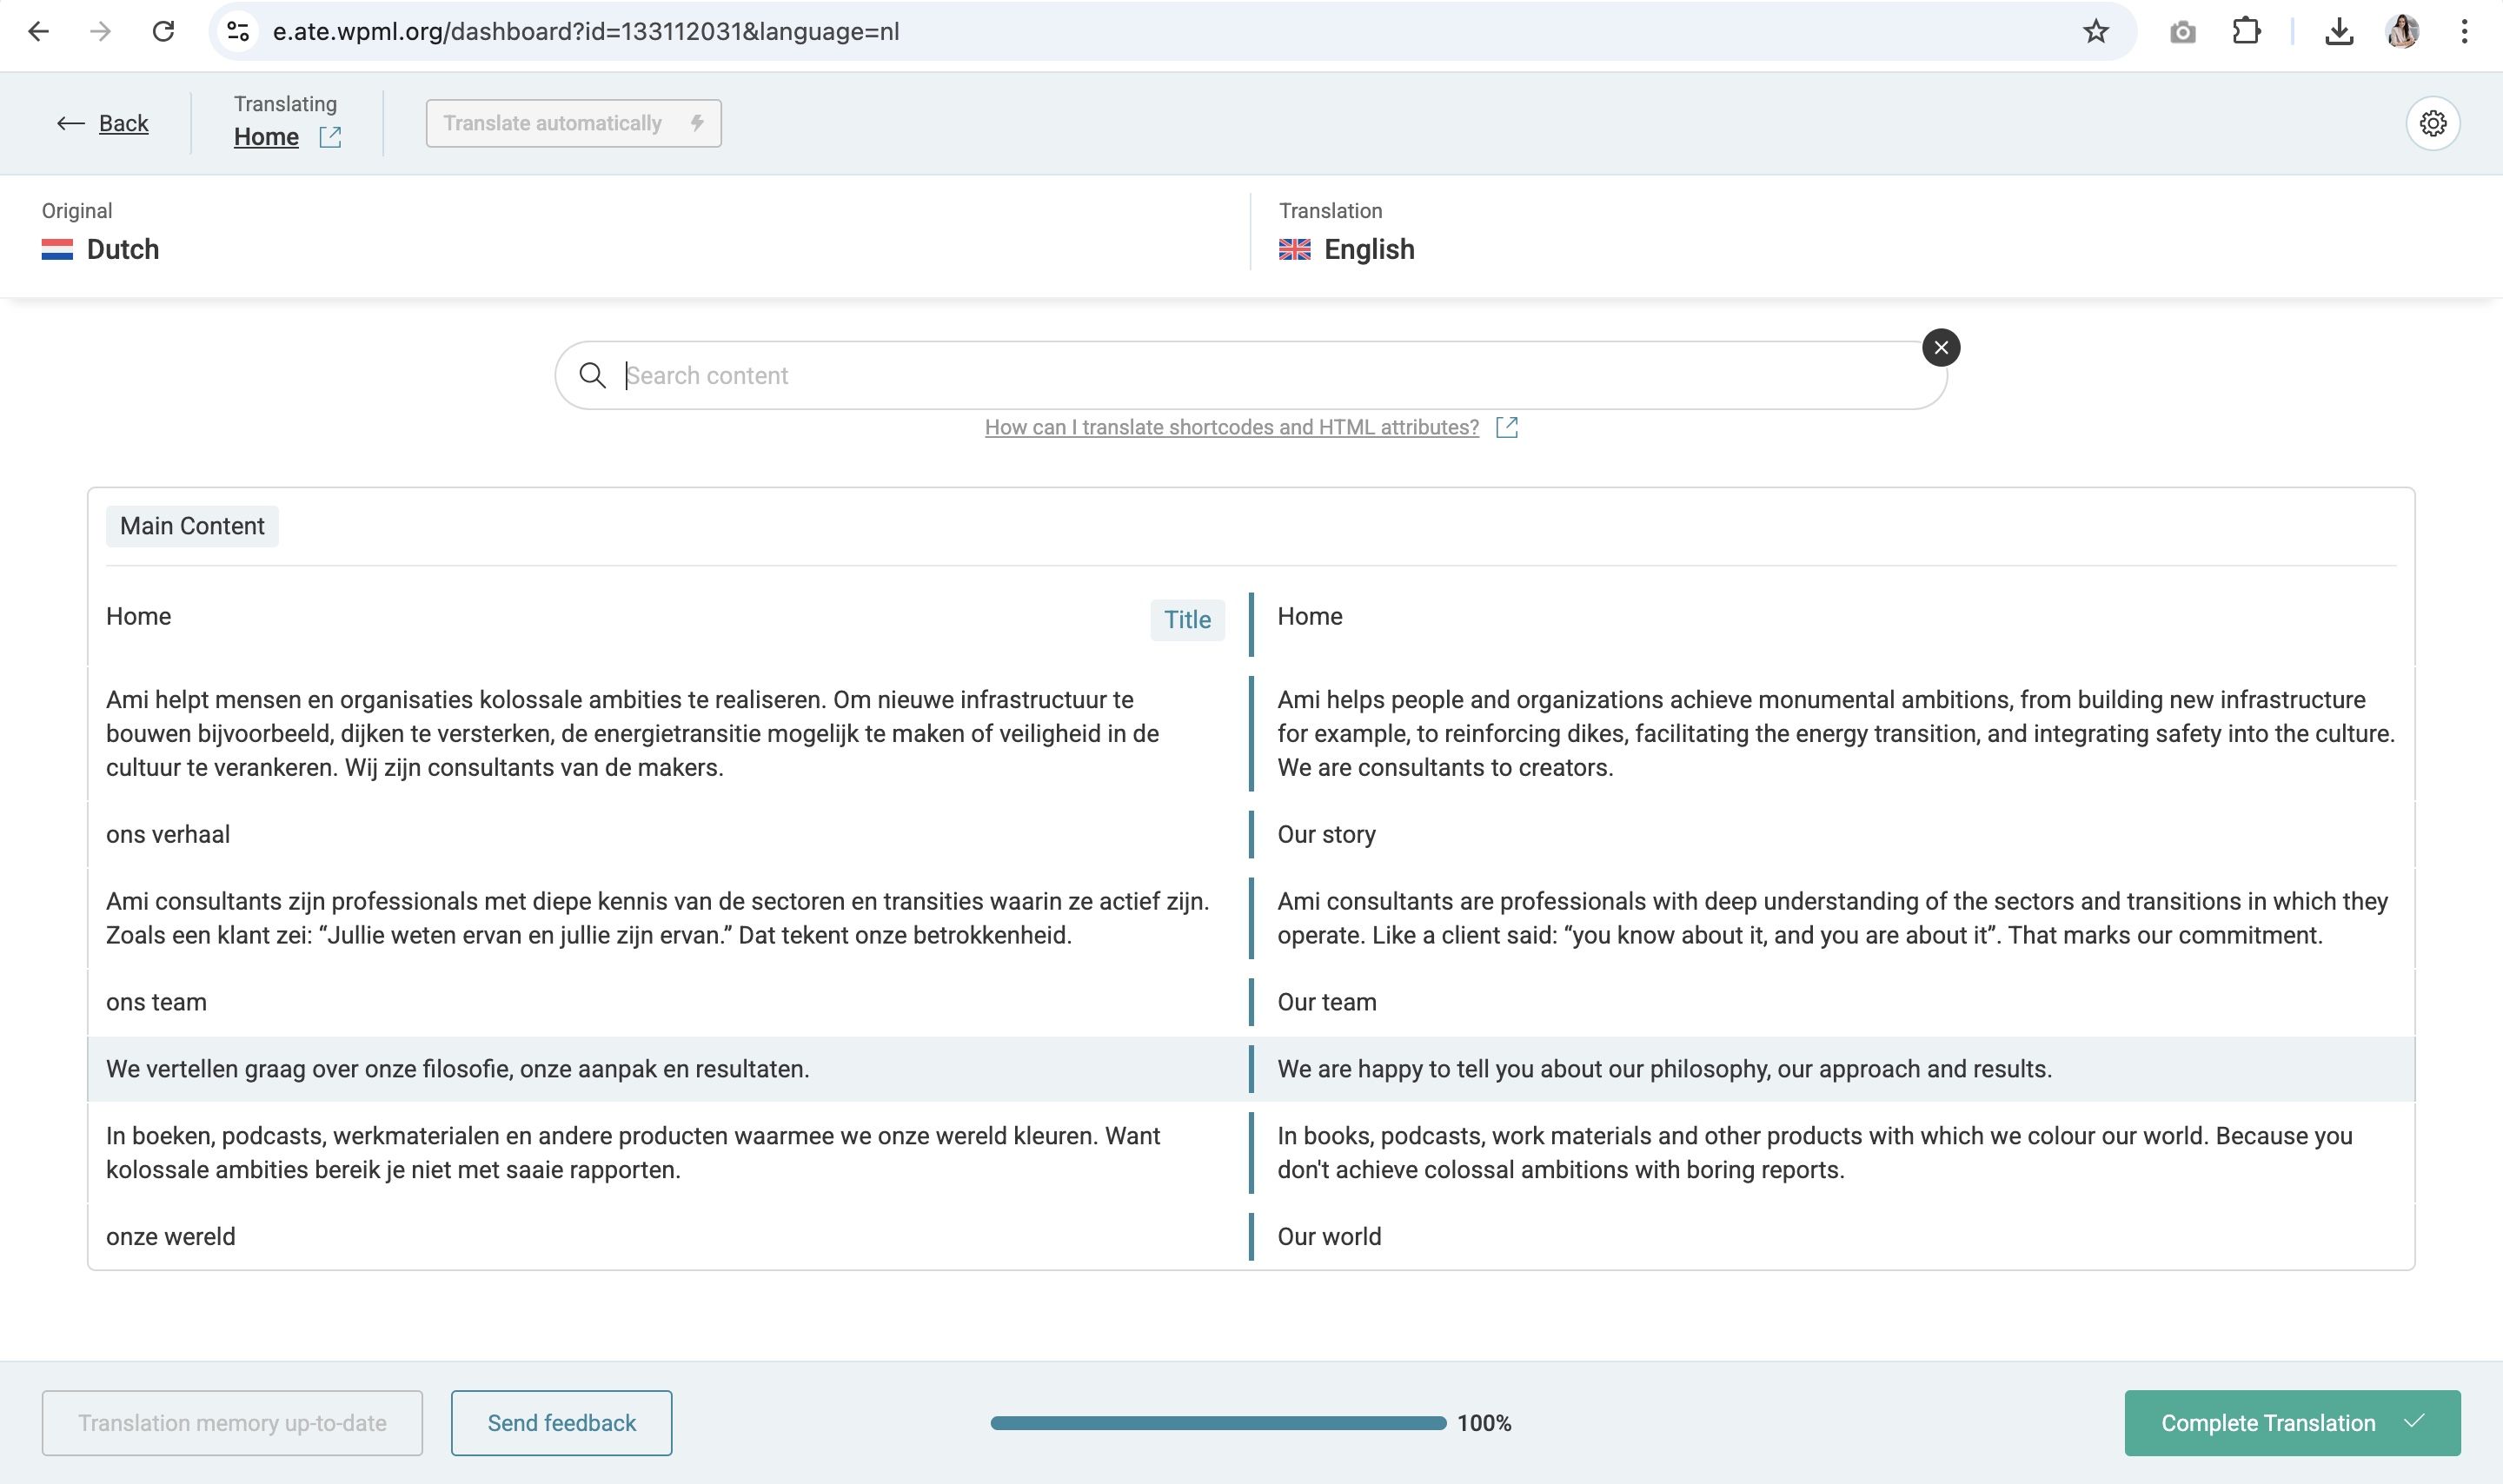
Task: Edit translation 'Ami helps people and organizations'
Action: (1835, 733)
